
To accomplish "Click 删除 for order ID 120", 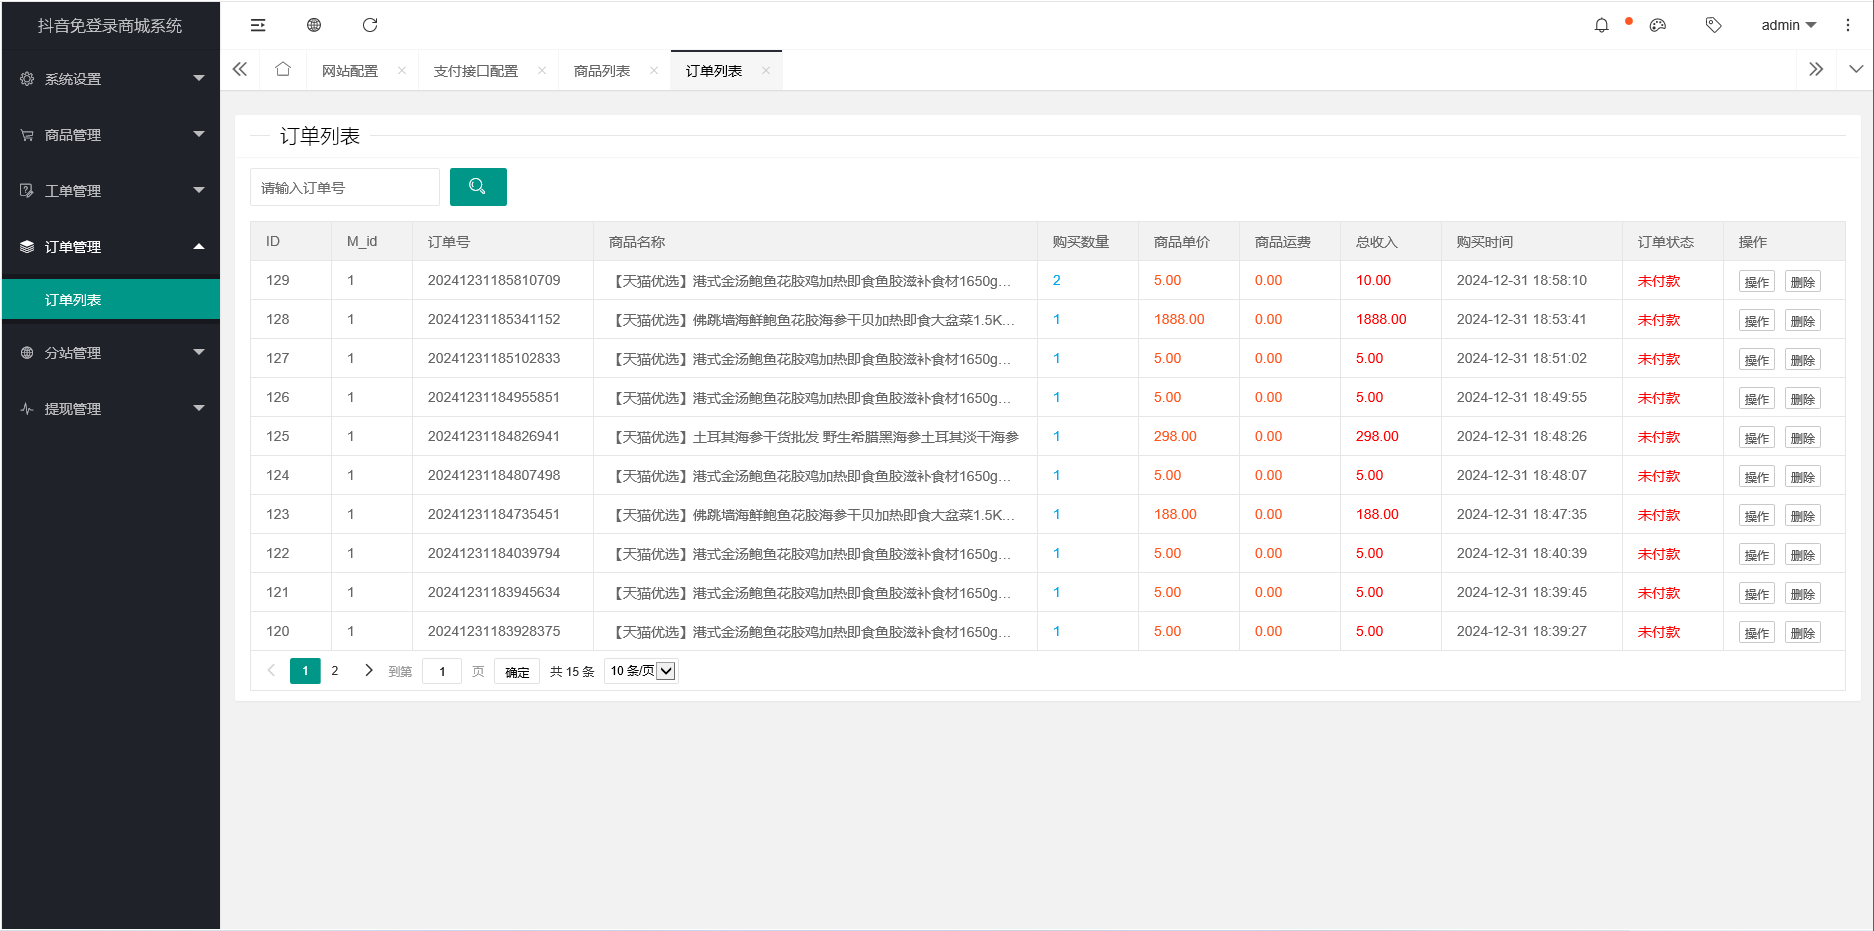I will [x=1803, y=633].
